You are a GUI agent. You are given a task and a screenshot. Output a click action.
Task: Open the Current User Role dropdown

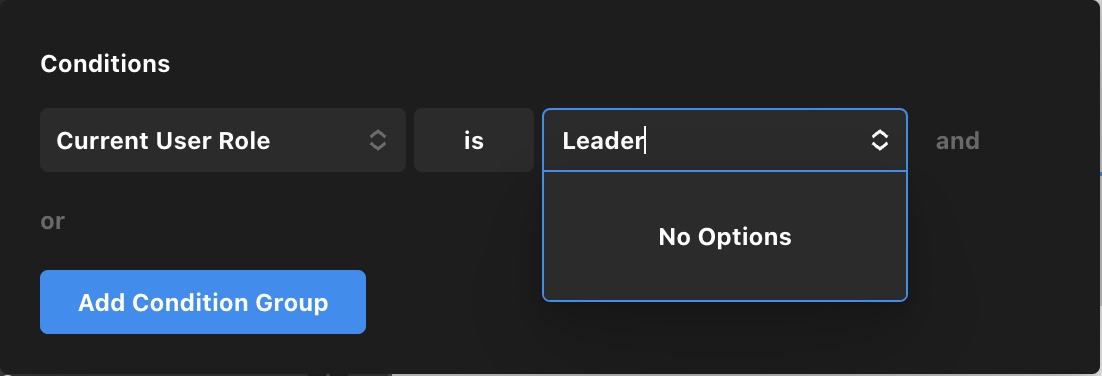(223, 140)
